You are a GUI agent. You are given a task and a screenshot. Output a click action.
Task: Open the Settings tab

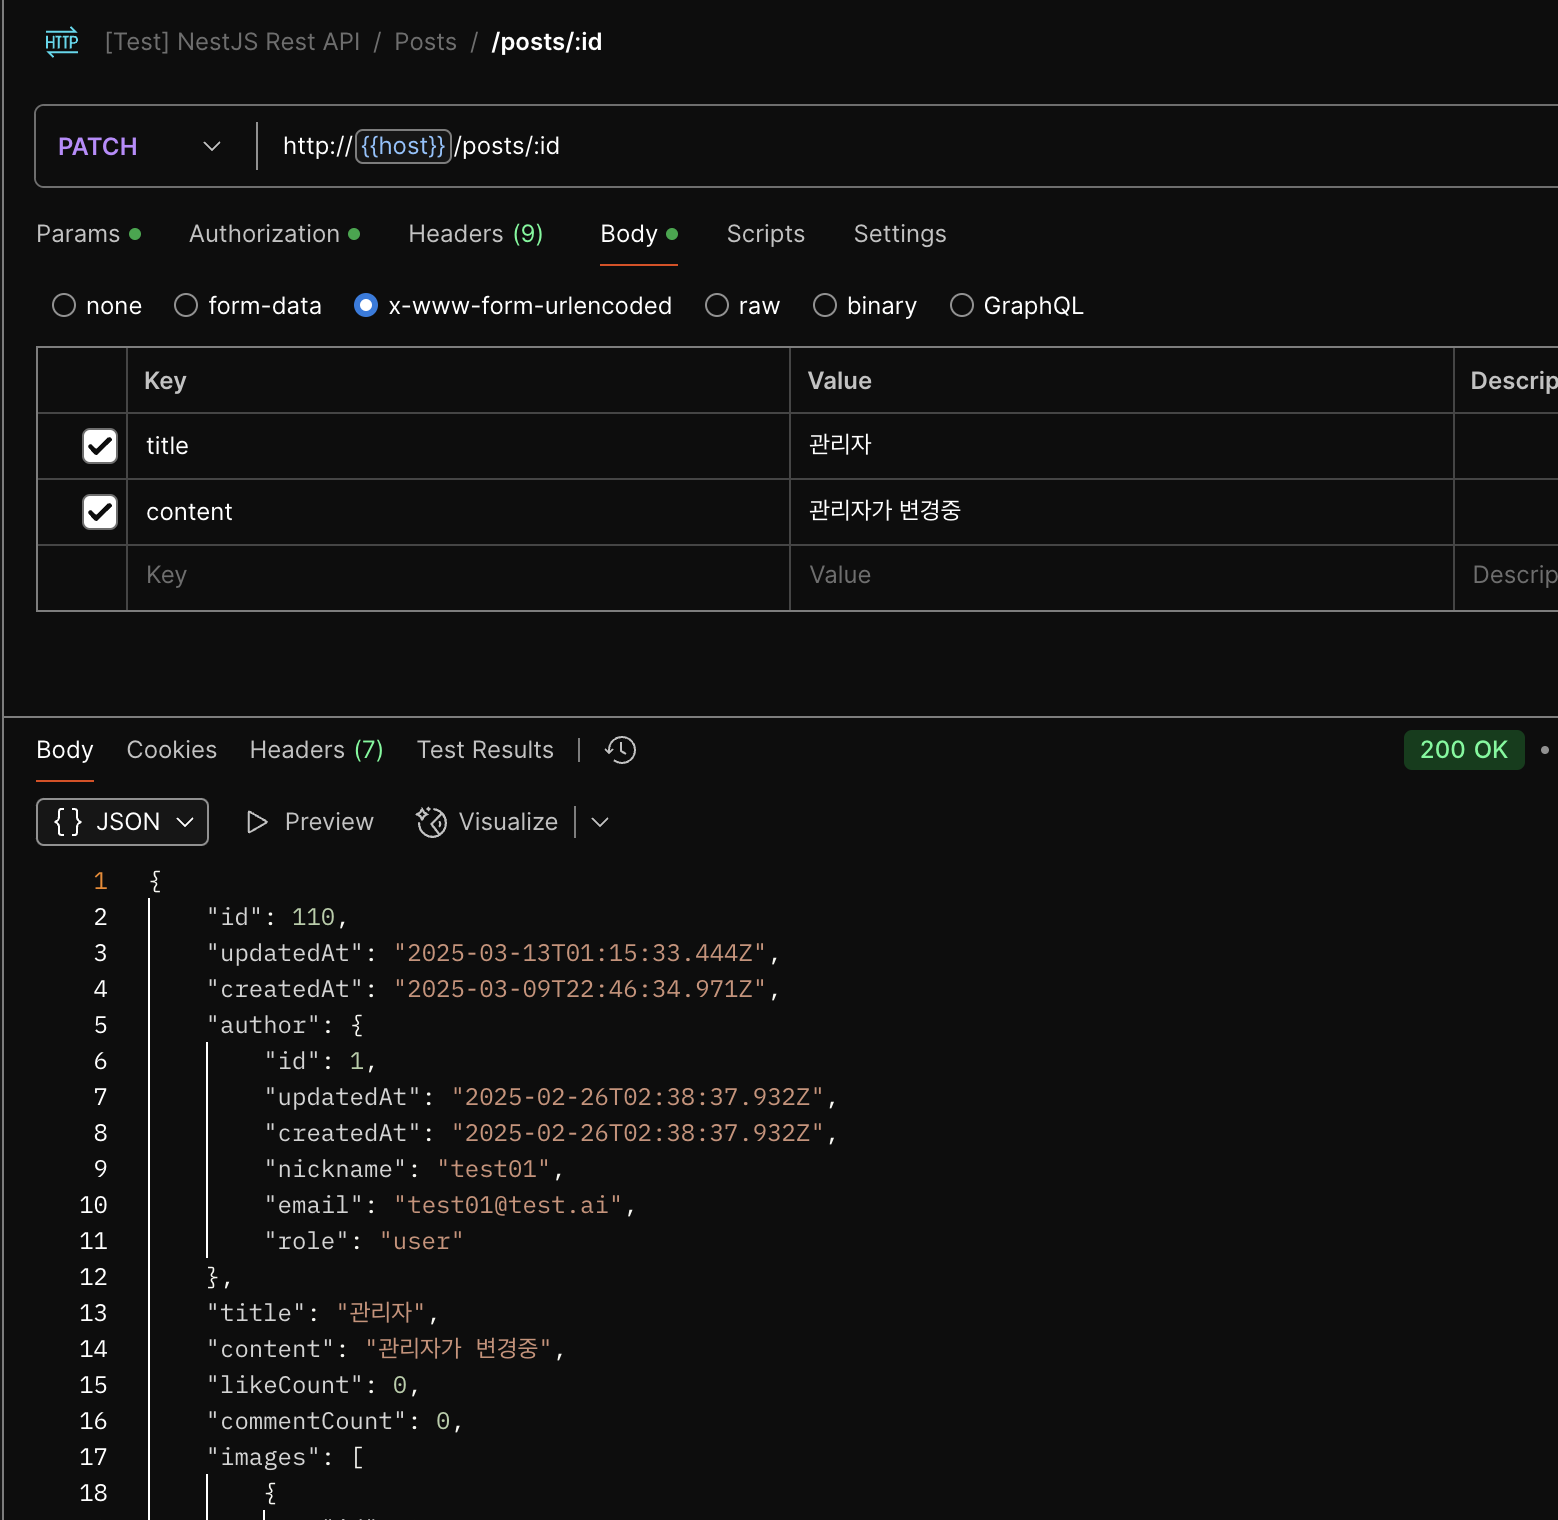(900, 234)
